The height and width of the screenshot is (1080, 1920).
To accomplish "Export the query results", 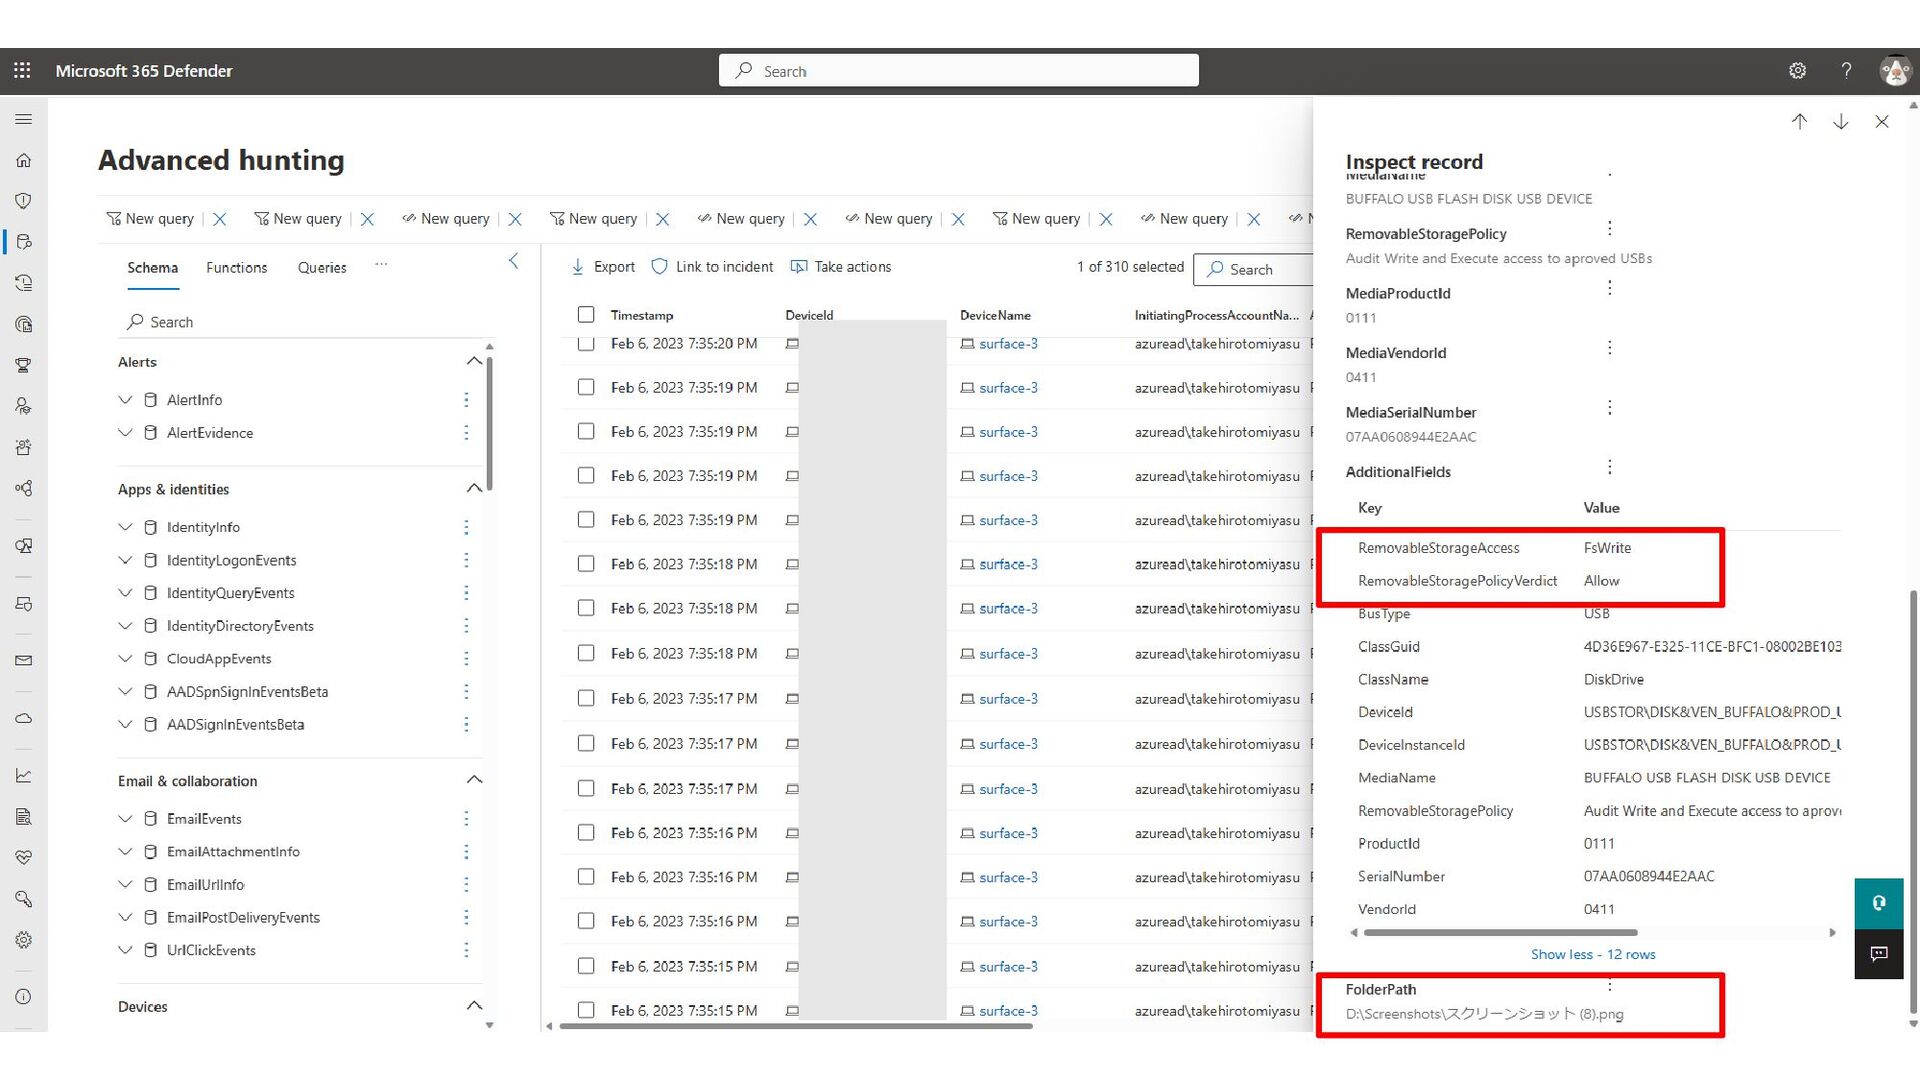I will (603, 267).
